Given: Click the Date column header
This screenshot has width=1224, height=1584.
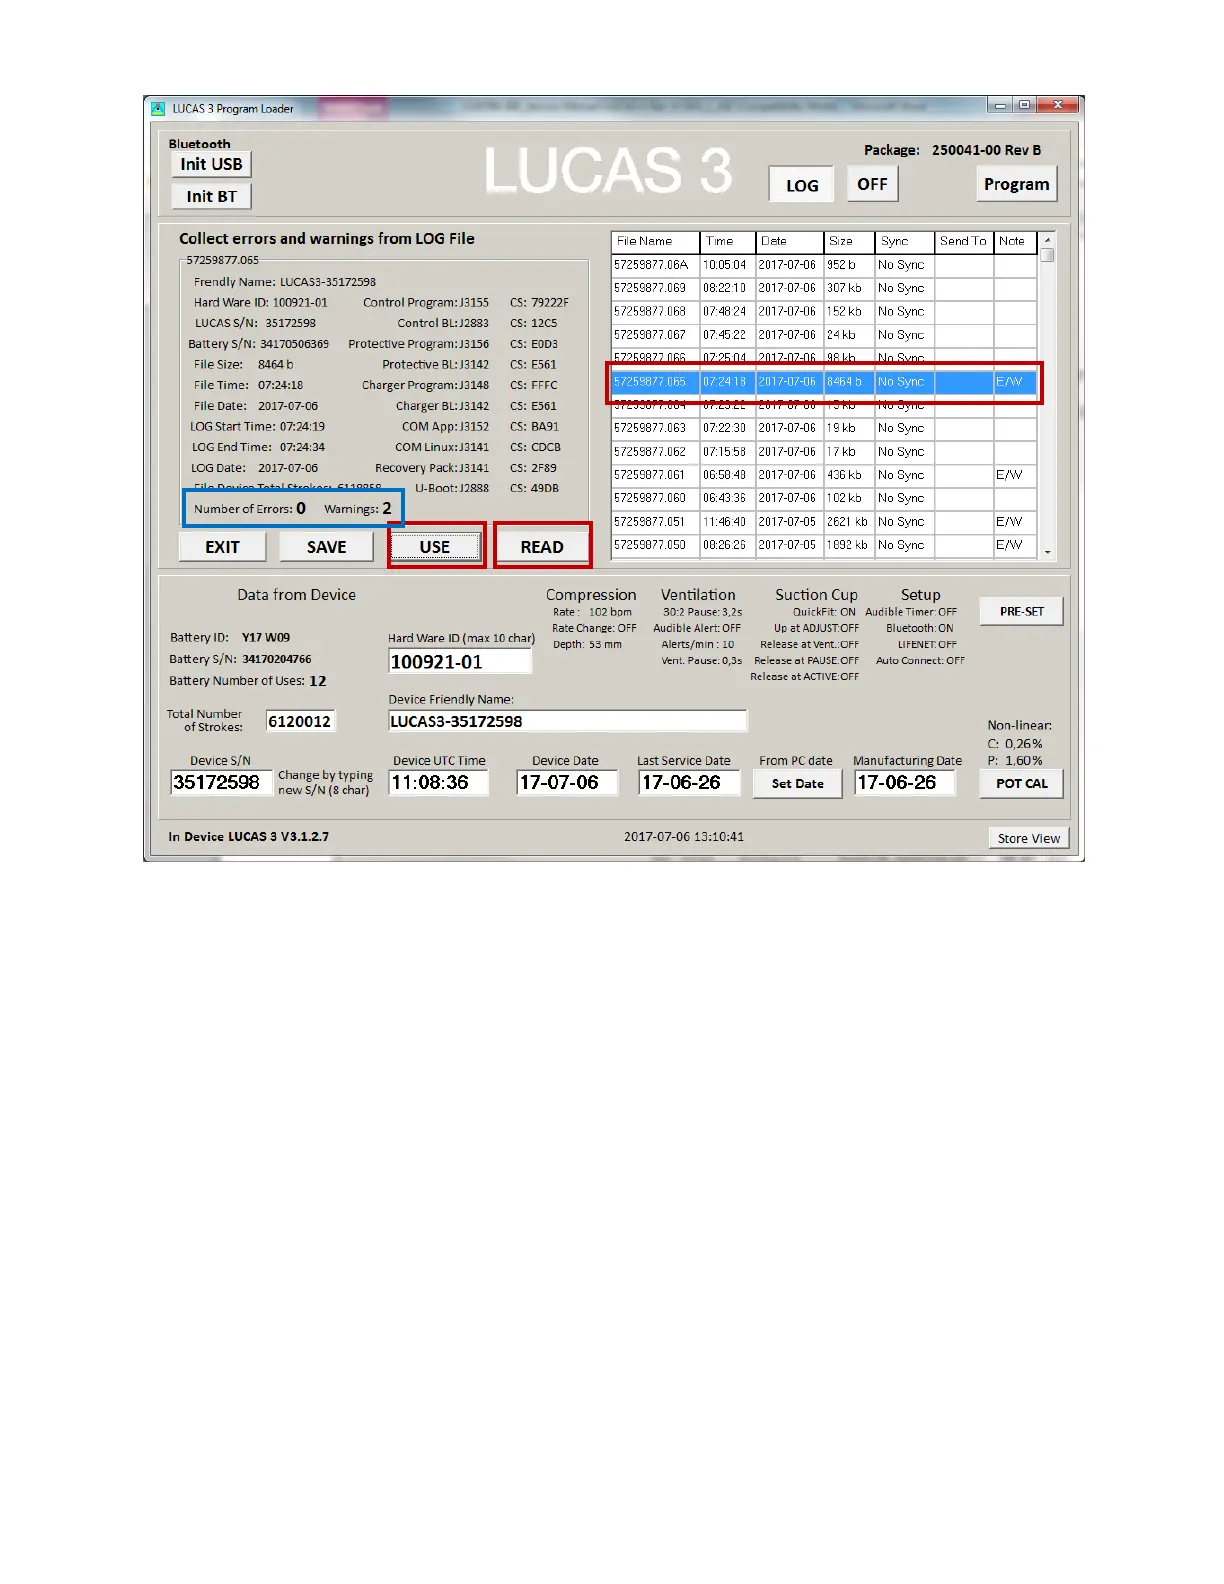Looking at the screenshot, I should point(789,241).
